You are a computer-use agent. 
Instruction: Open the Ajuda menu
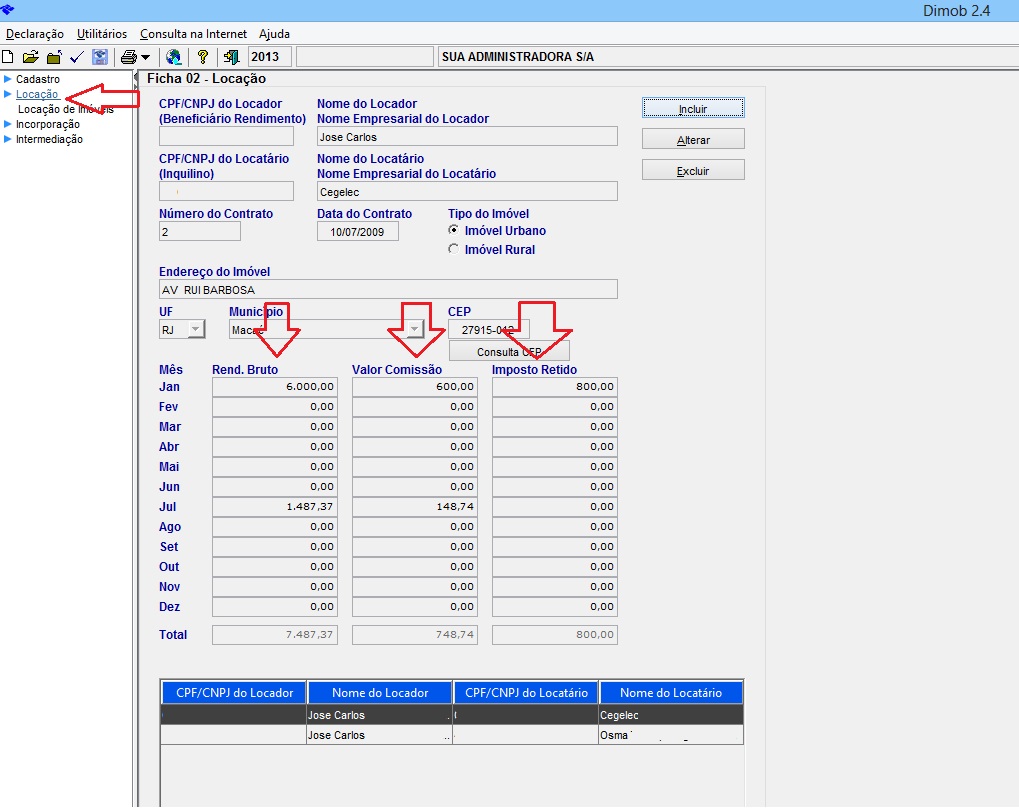274,34
